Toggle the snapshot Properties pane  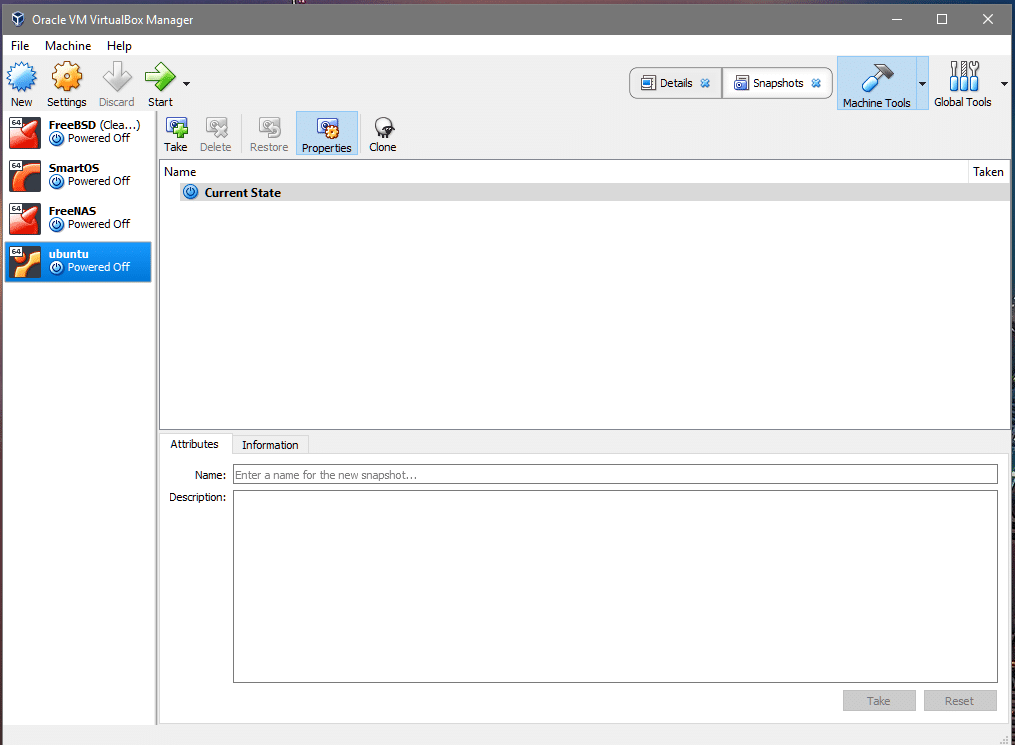click(327, 133)
